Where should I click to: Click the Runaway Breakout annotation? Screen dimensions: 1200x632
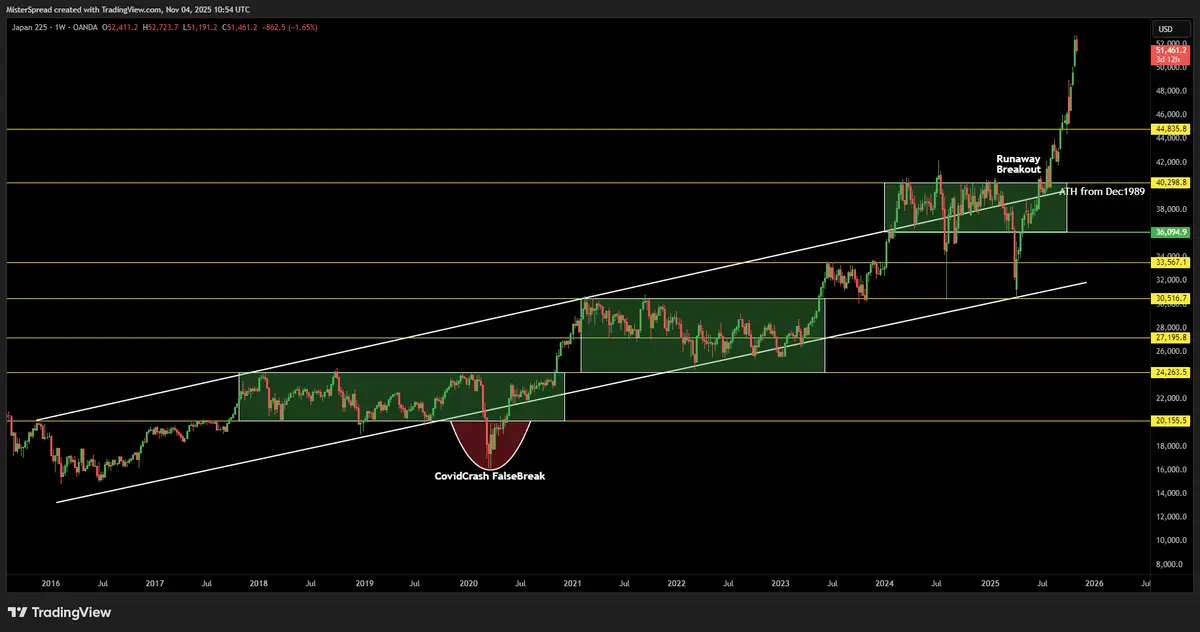[x=1018, y=164]
